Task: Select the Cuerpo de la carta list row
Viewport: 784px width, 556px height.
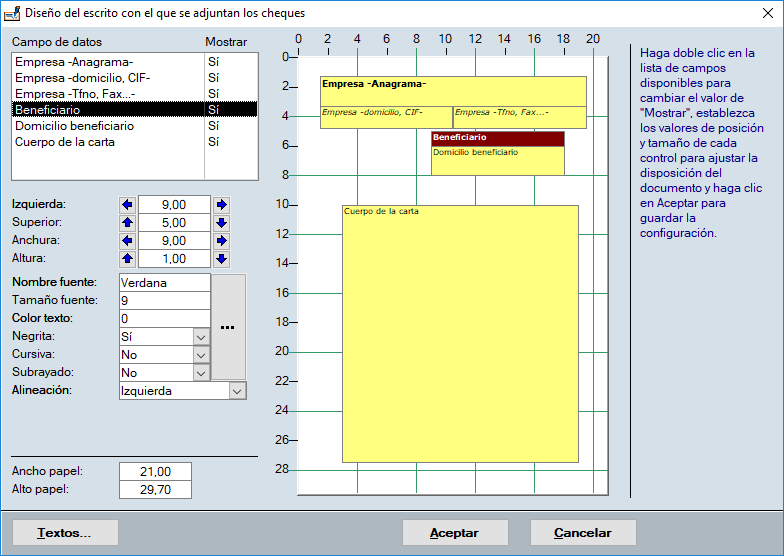Action: coord(134,142)
